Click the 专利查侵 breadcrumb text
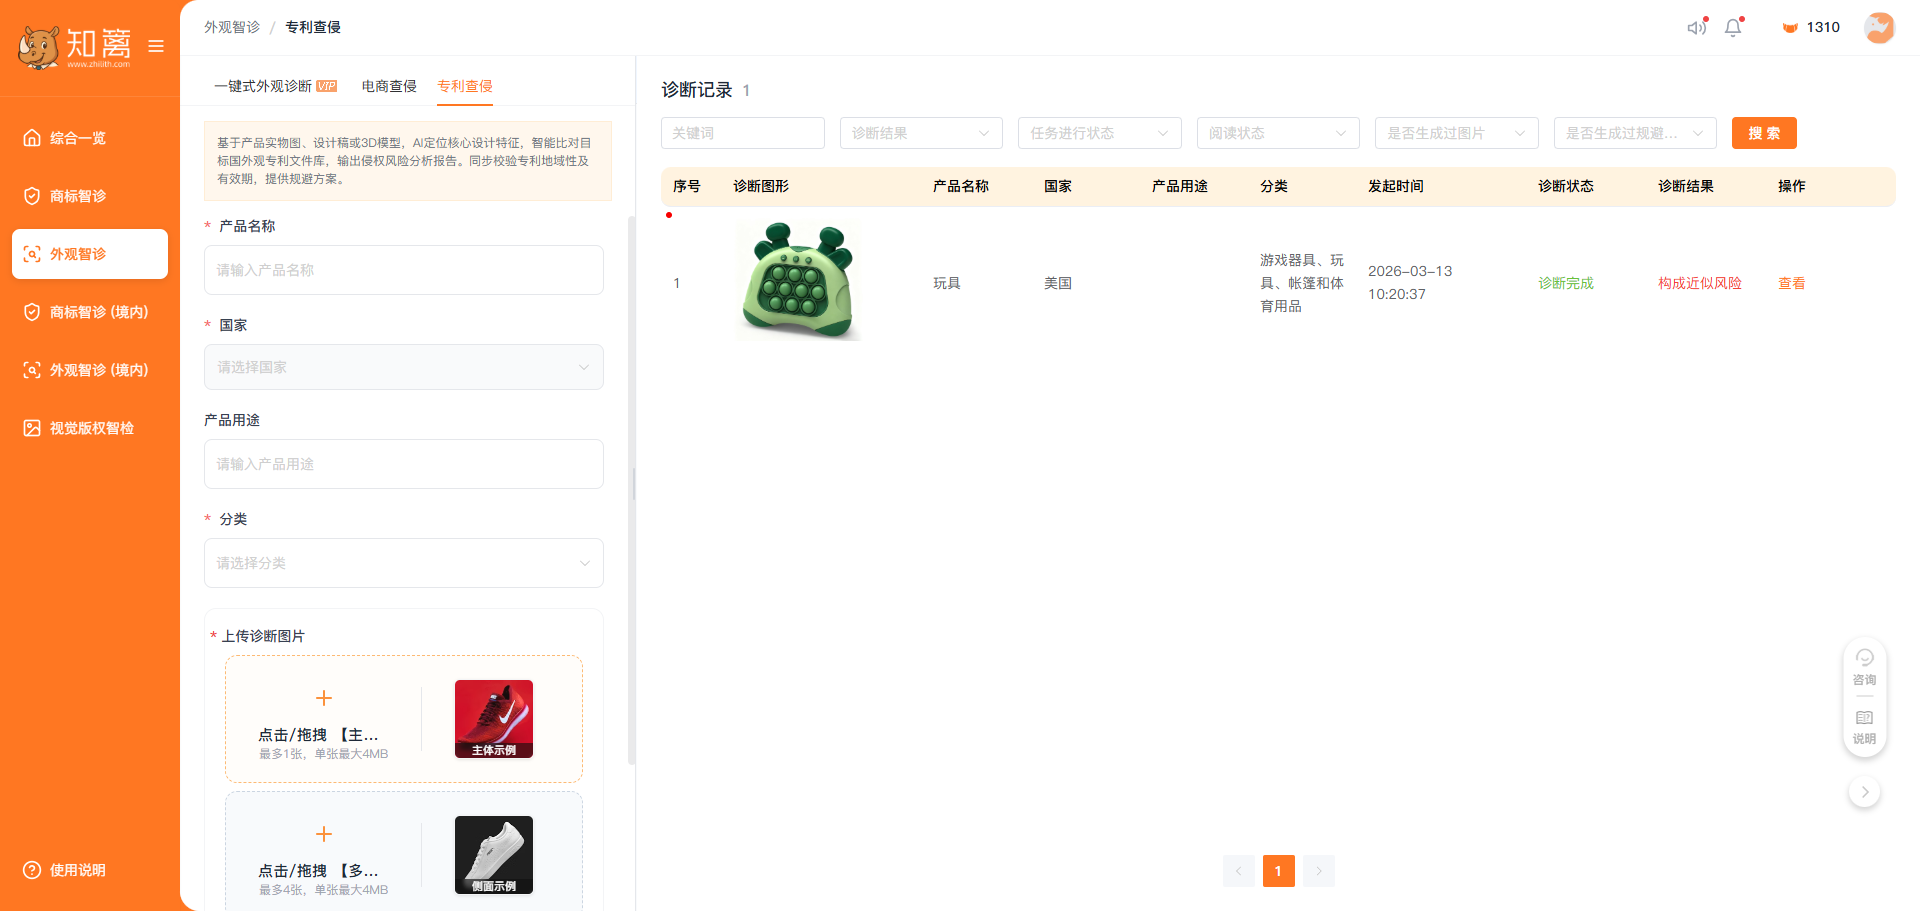The image size is (1920, 911). [x=313, y=27]
